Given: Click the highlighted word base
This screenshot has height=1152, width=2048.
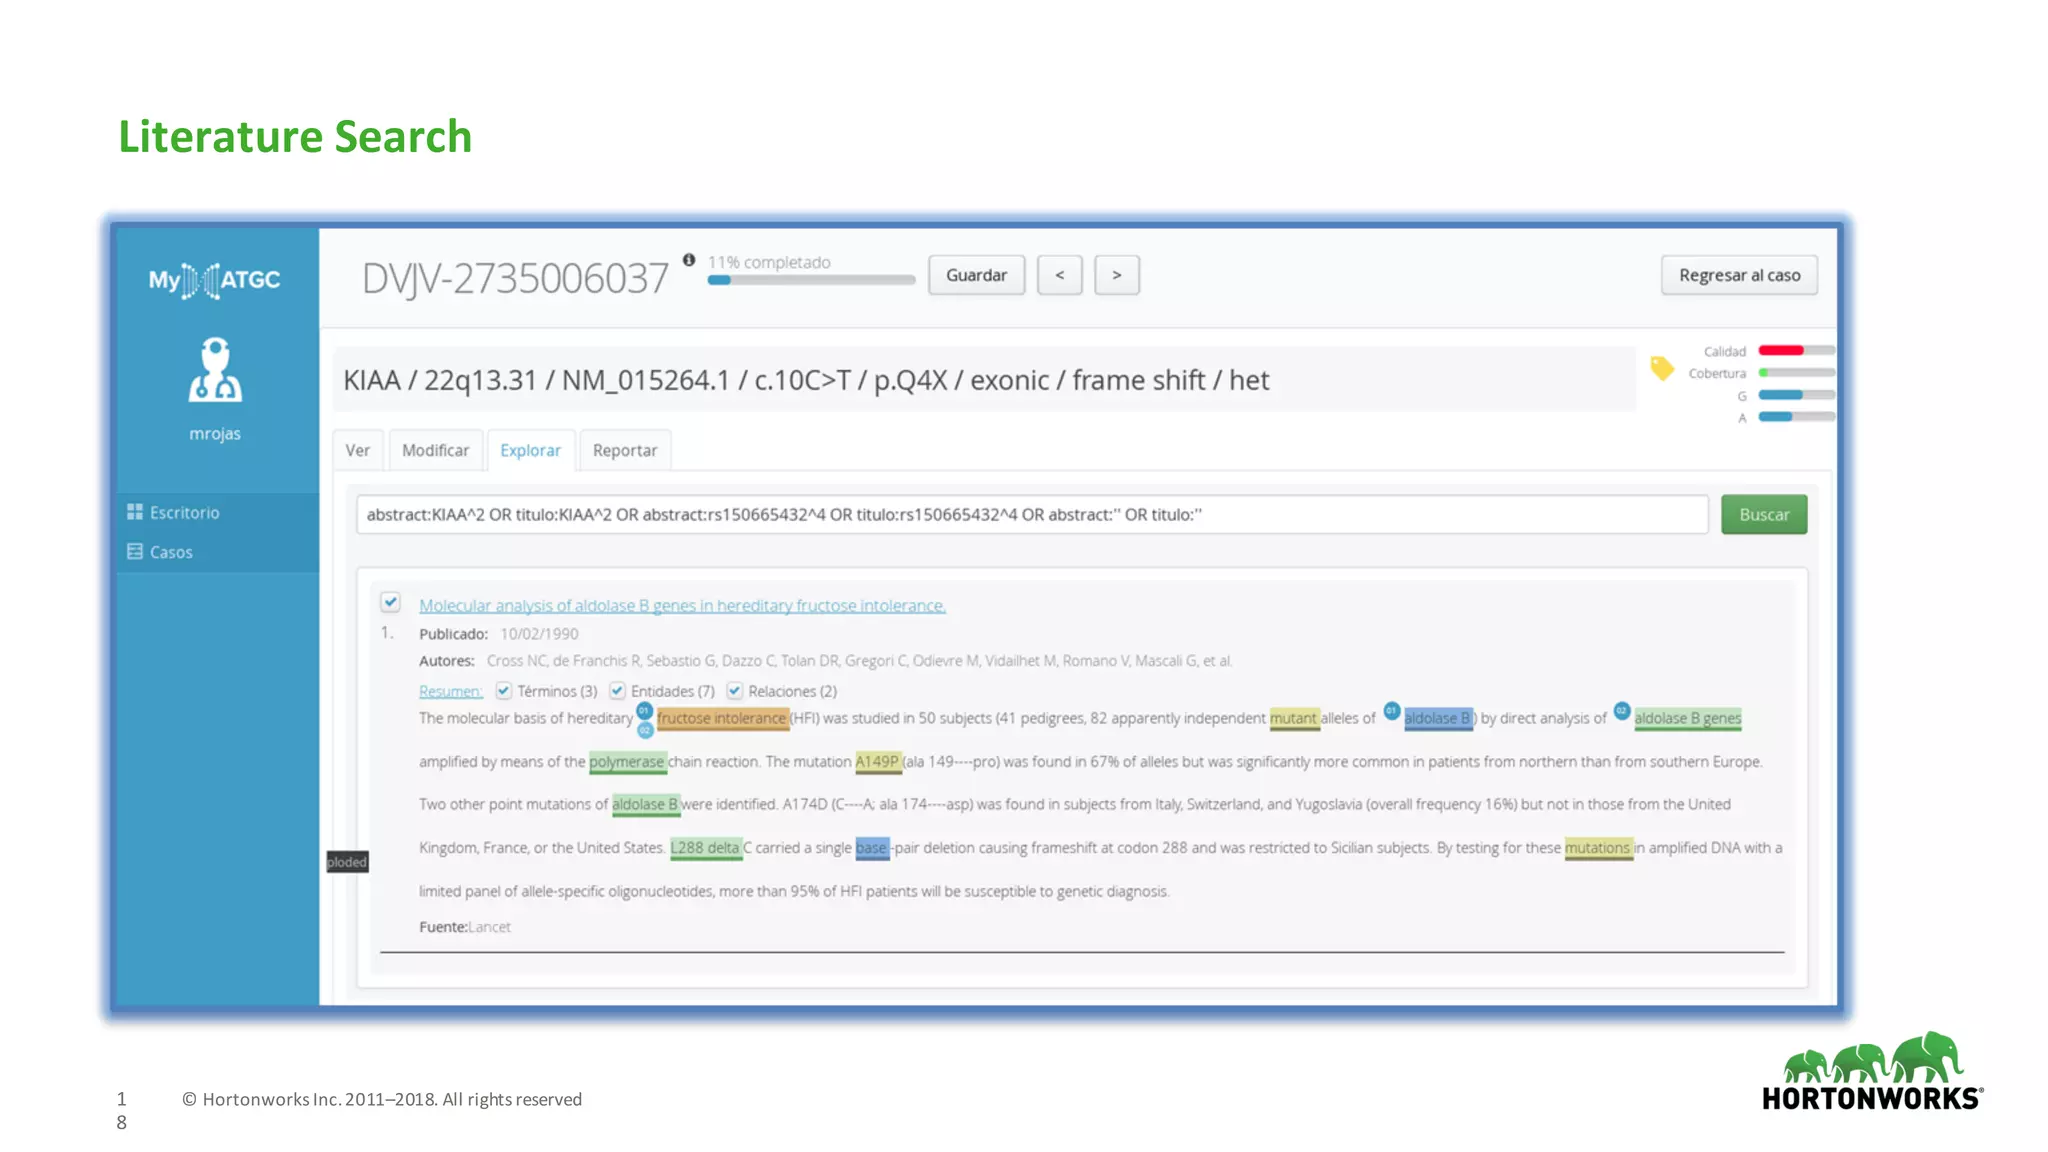Looking at the screenshot, I should pyautogui.click(x=872, y=848).
